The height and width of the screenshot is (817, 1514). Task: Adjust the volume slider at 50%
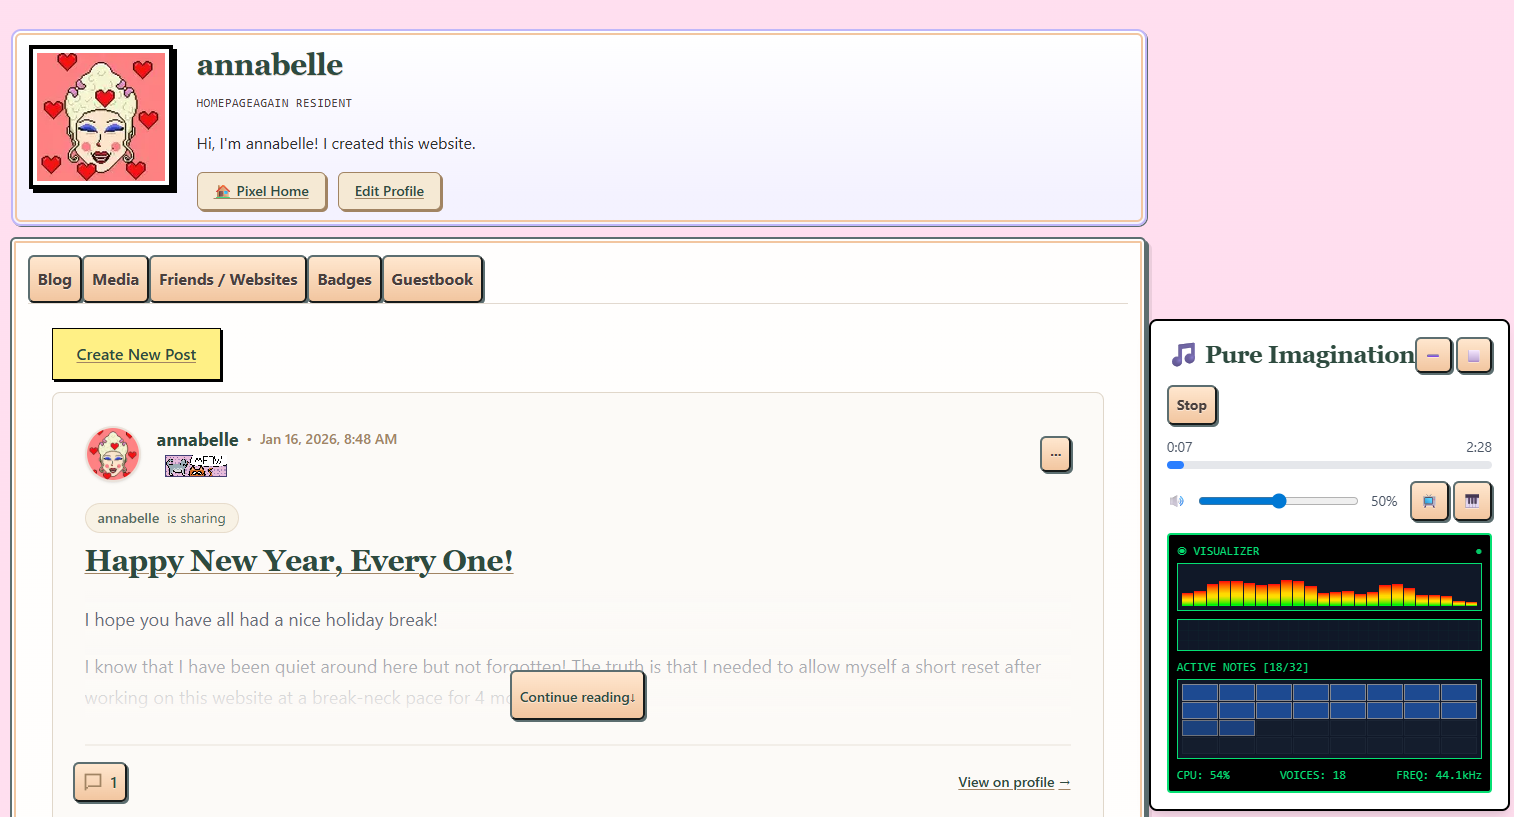[x=1278, y=501]
